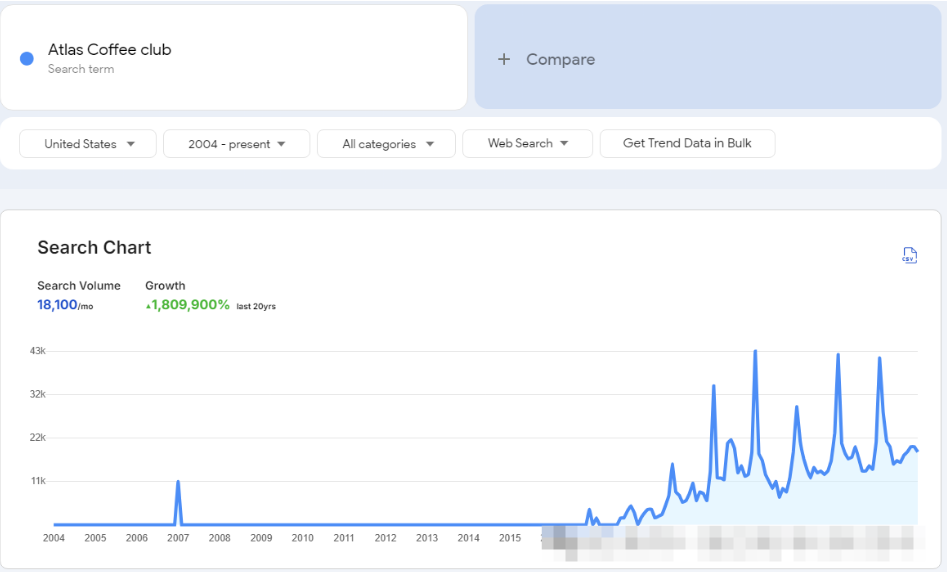Click the 11k label on the y-axis
This screenshot has width=947, height=572.
pos(36,481)
